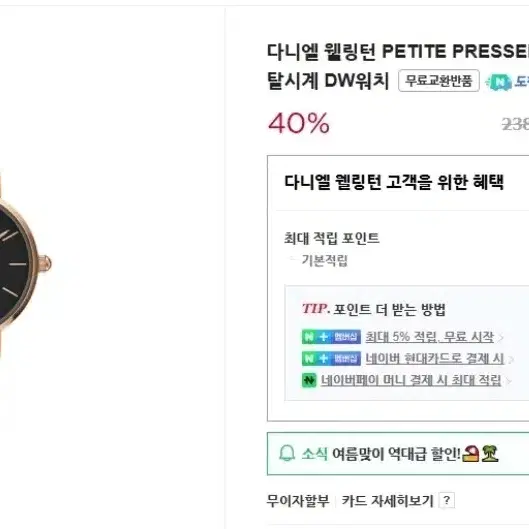Click the second N+ 멤버십 badge icon
529x529 pixels.
[x=331, y=358]
